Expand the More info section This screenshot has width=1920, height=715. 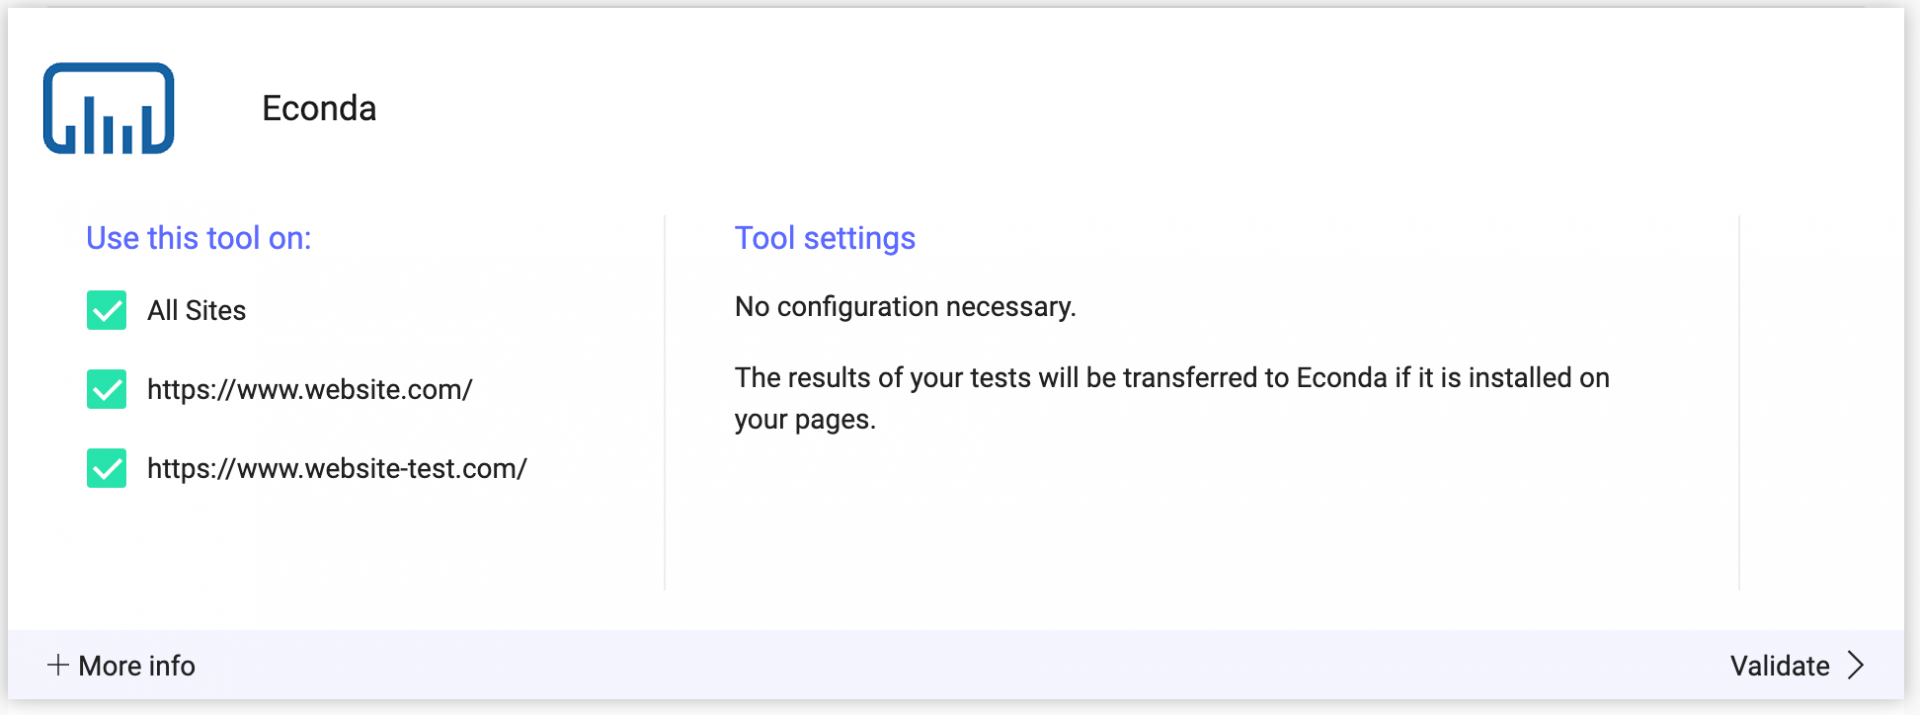[121, 665]
